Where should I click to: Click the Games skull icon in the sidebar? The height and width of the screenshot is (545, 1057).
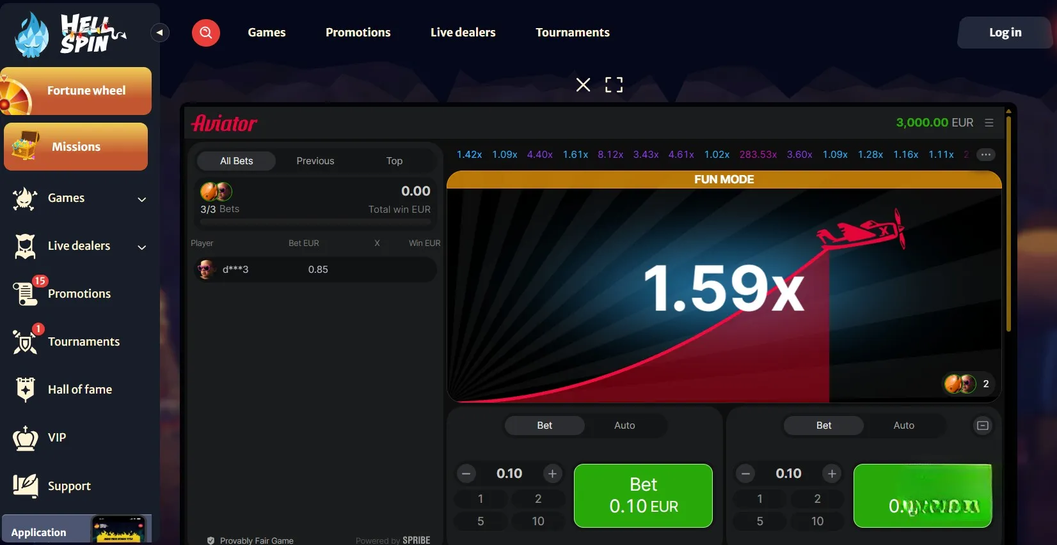pyautogui.click(x=25, y=198)
